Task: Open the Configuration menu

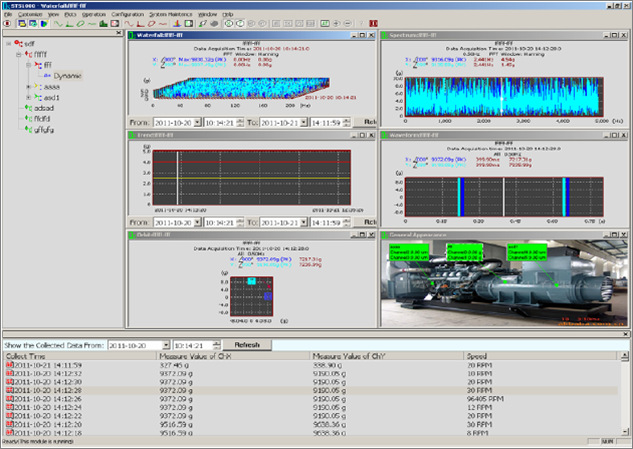Action: point(127,15)
